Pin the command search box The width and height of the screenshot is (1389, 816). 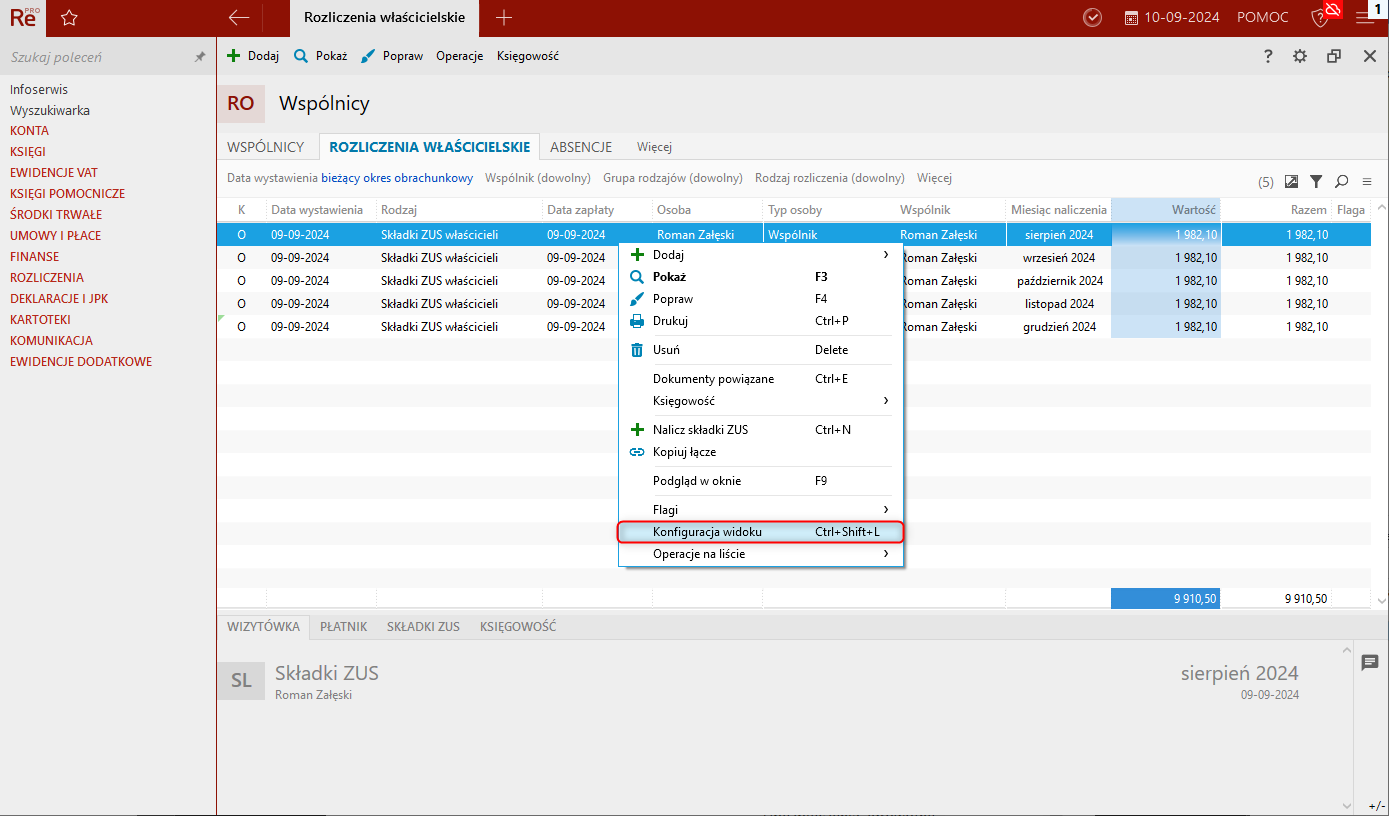pos(199,58)
